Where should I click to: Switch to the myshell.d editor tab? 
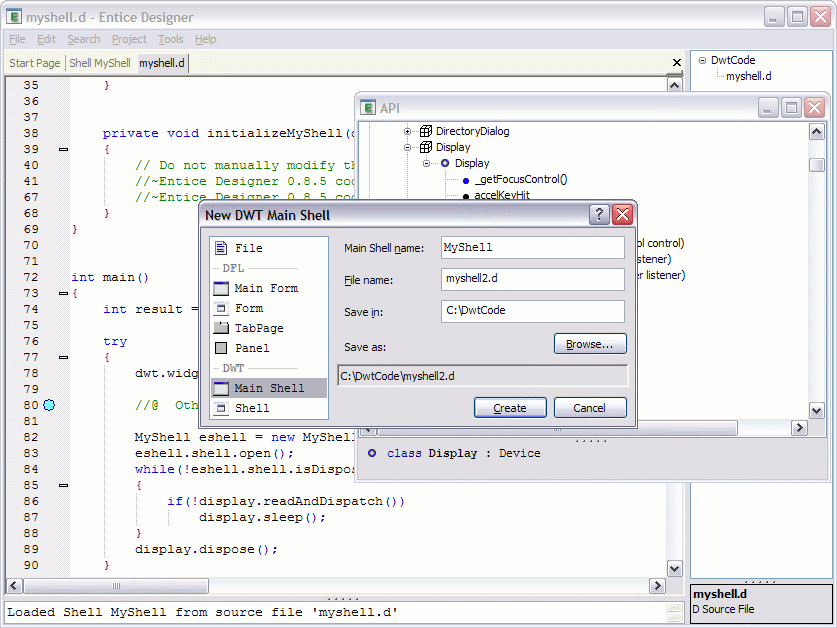tap(162, 63)
